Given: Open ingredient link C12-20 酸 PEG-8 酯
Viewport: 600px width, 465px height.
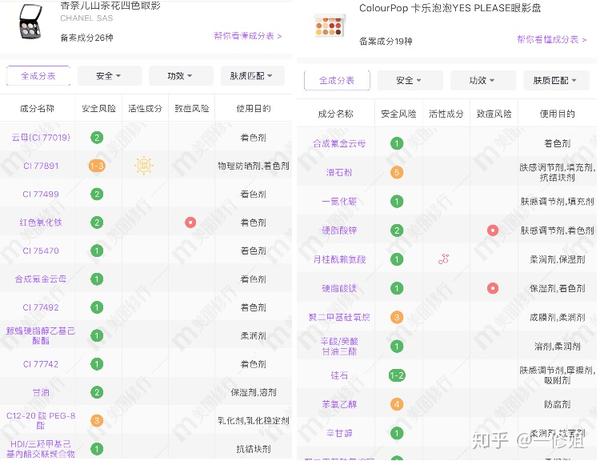Looking at the screenshot, I should [x=41, y=421].
